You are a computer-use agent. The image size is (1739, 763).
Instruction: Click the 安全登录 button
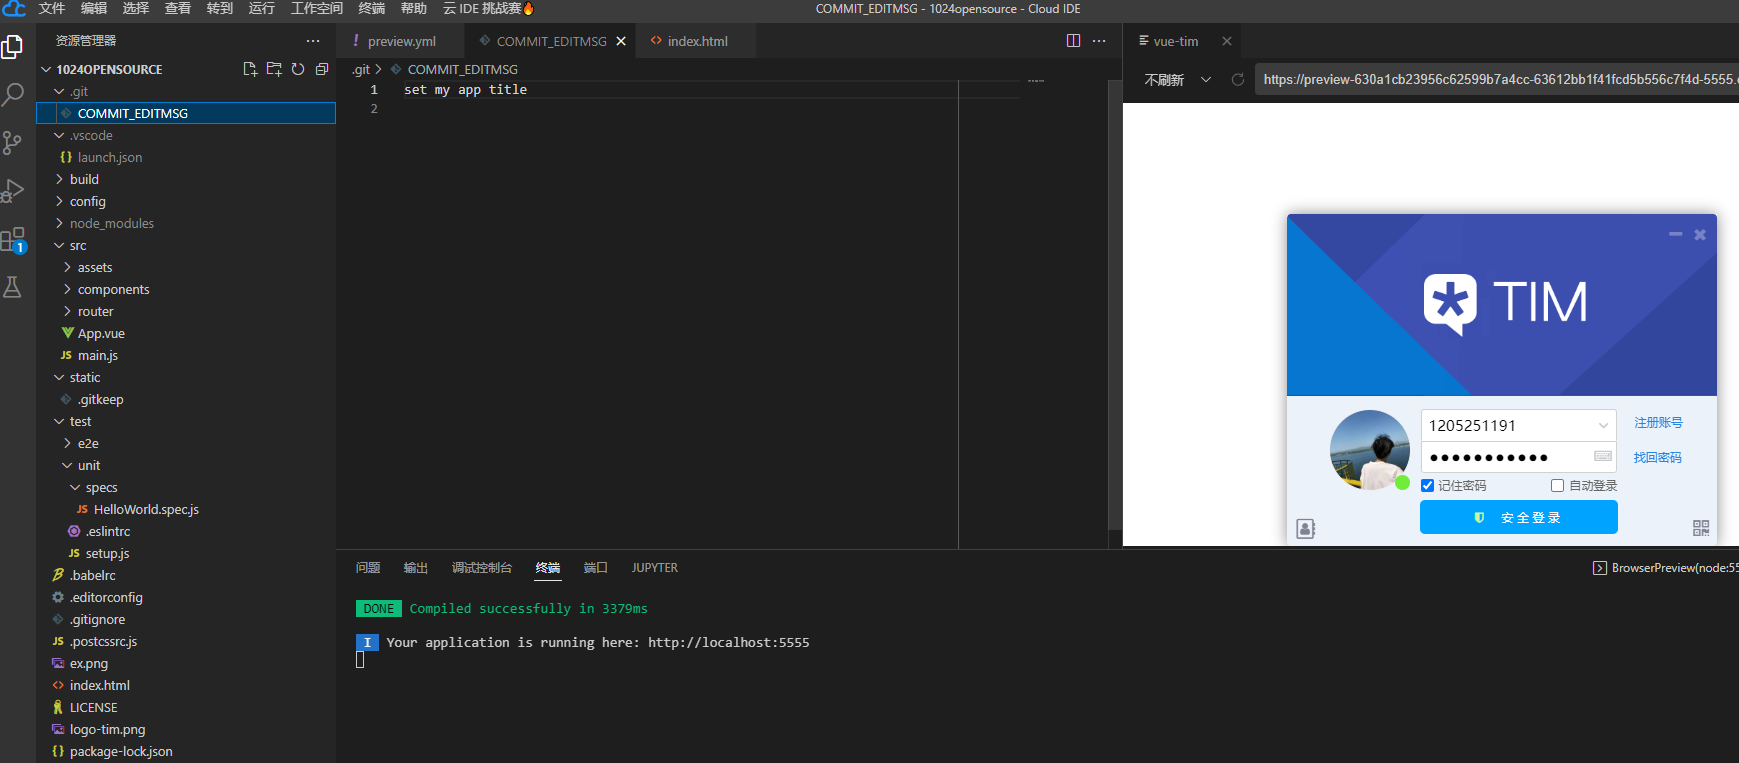pyautogui.click(x=1518, y=517)
